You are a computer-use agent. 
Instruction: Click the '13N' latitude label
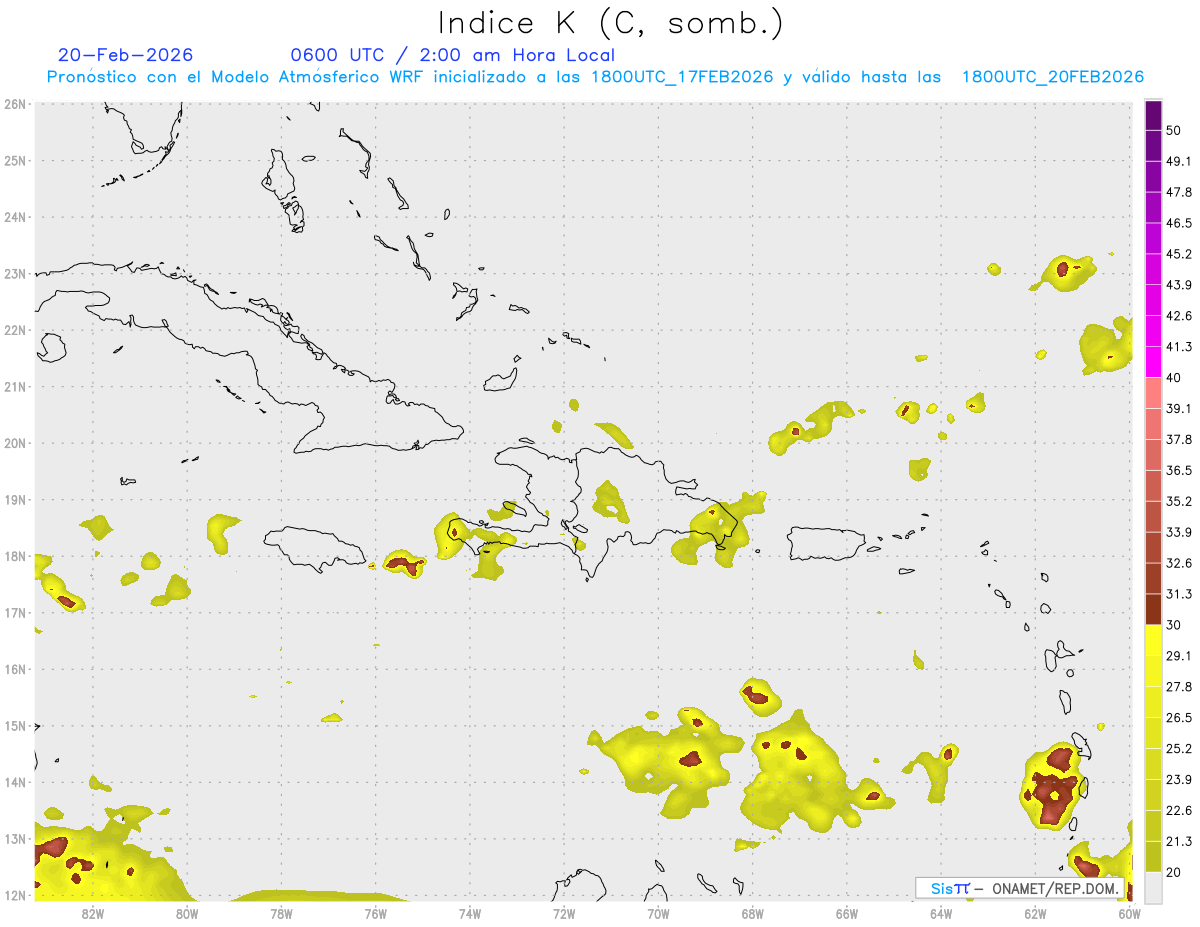[14, 838]
